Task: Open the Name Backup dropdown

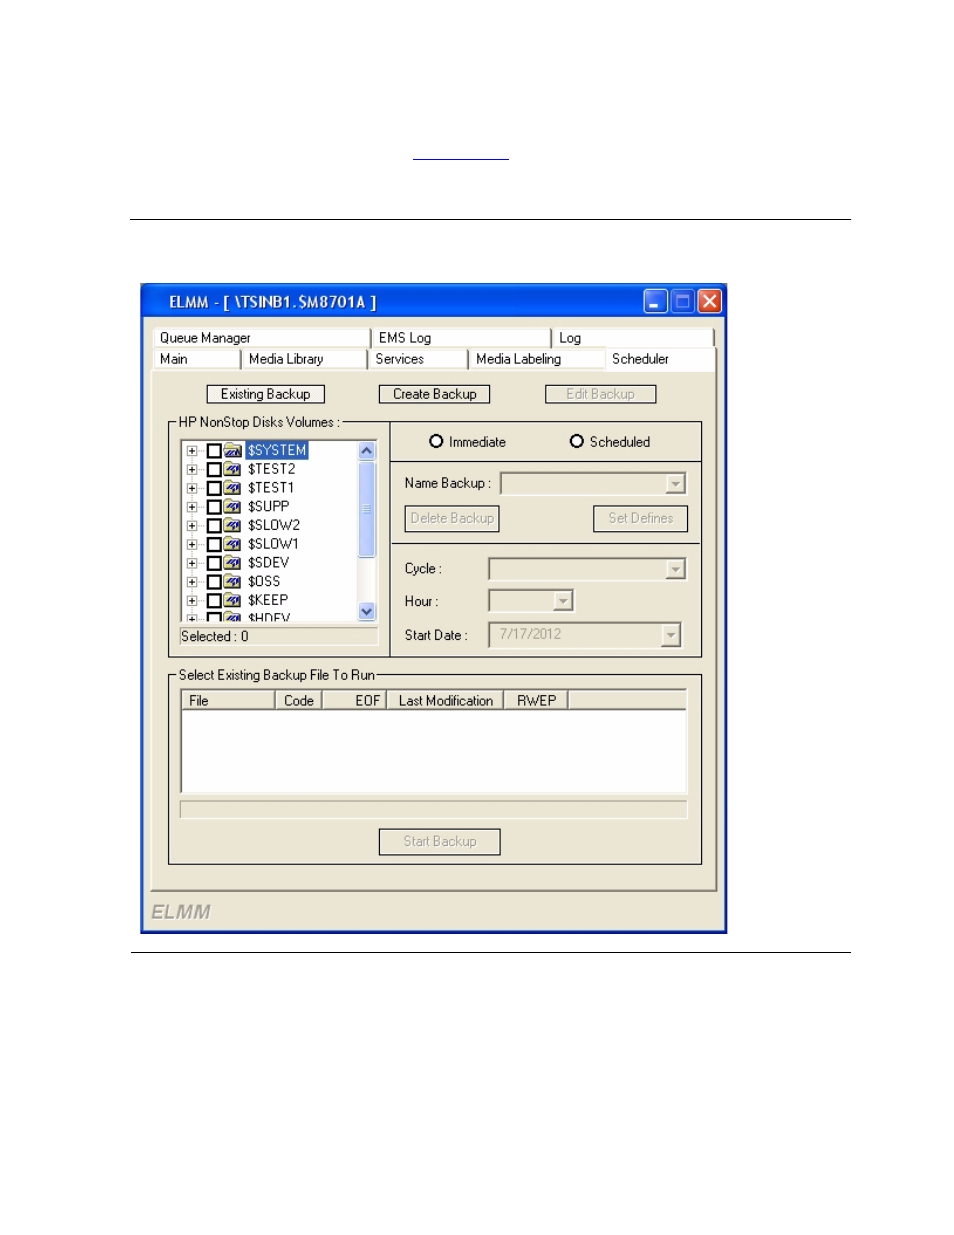Action: (x=676, y=484)
